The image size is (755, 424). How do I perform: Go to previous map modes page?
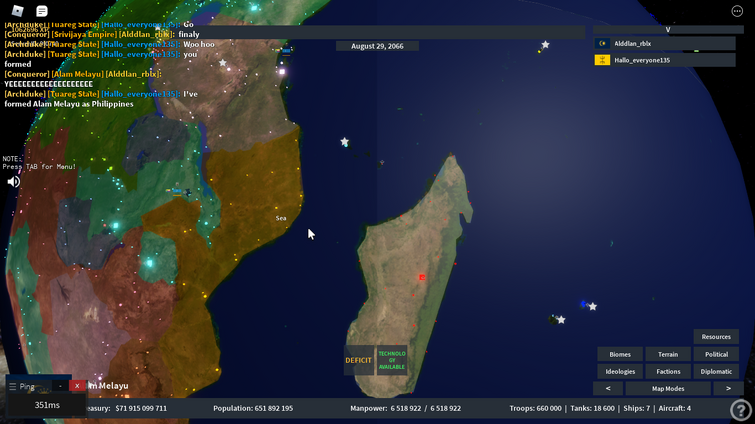(608, 388)
